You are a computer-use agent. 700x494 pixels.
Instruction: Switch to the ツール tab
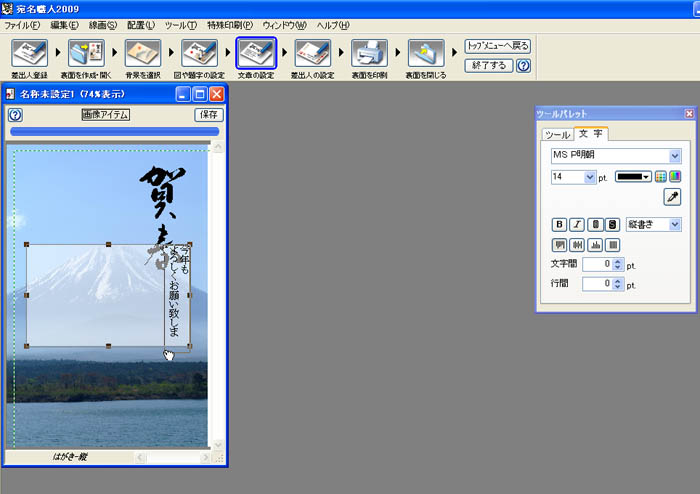coord(557,135)
